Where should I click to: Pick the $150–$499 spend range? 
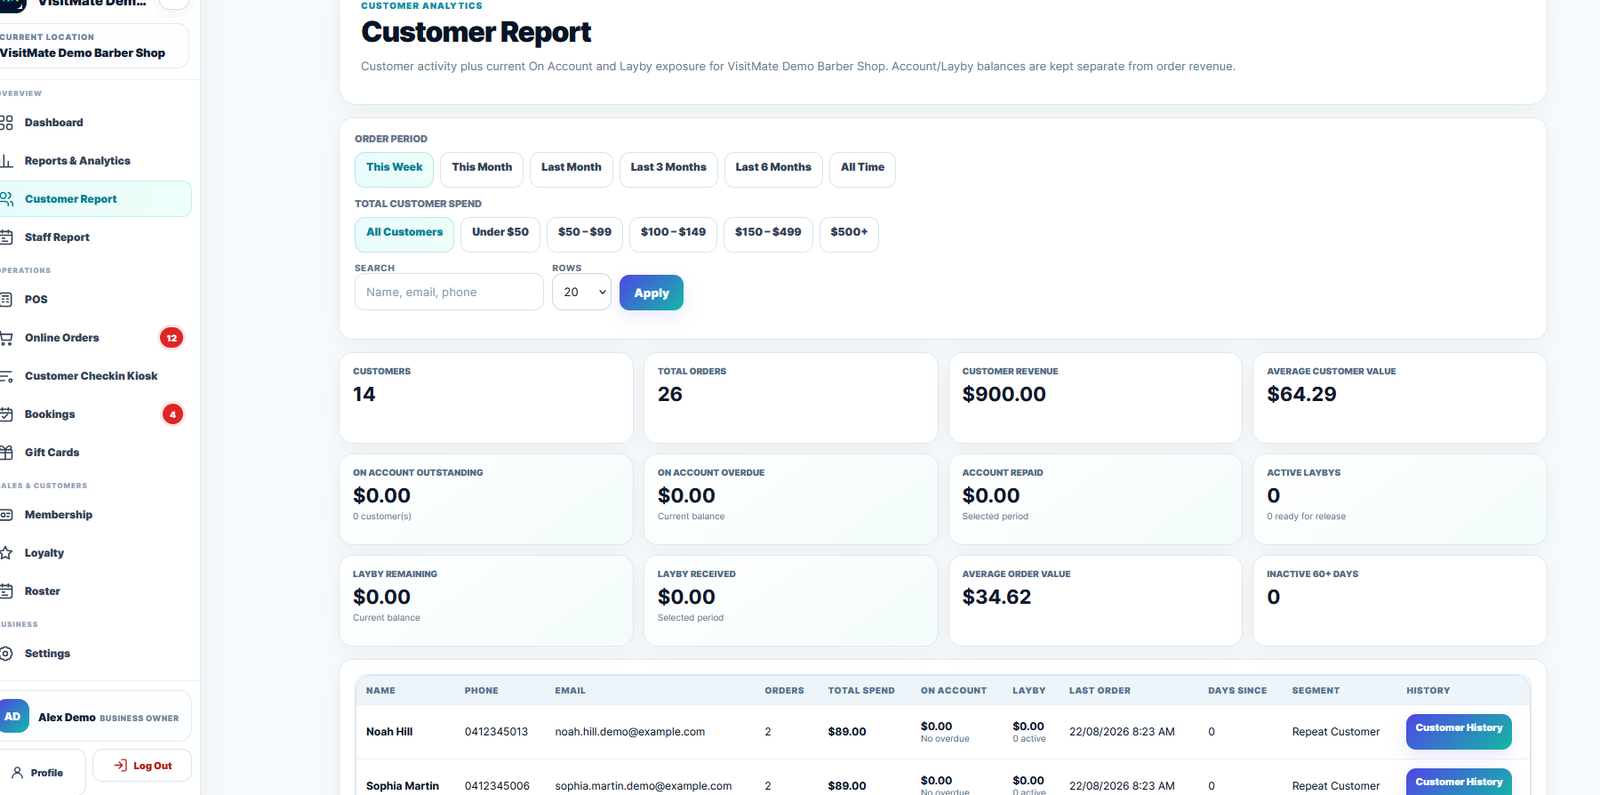768,234
